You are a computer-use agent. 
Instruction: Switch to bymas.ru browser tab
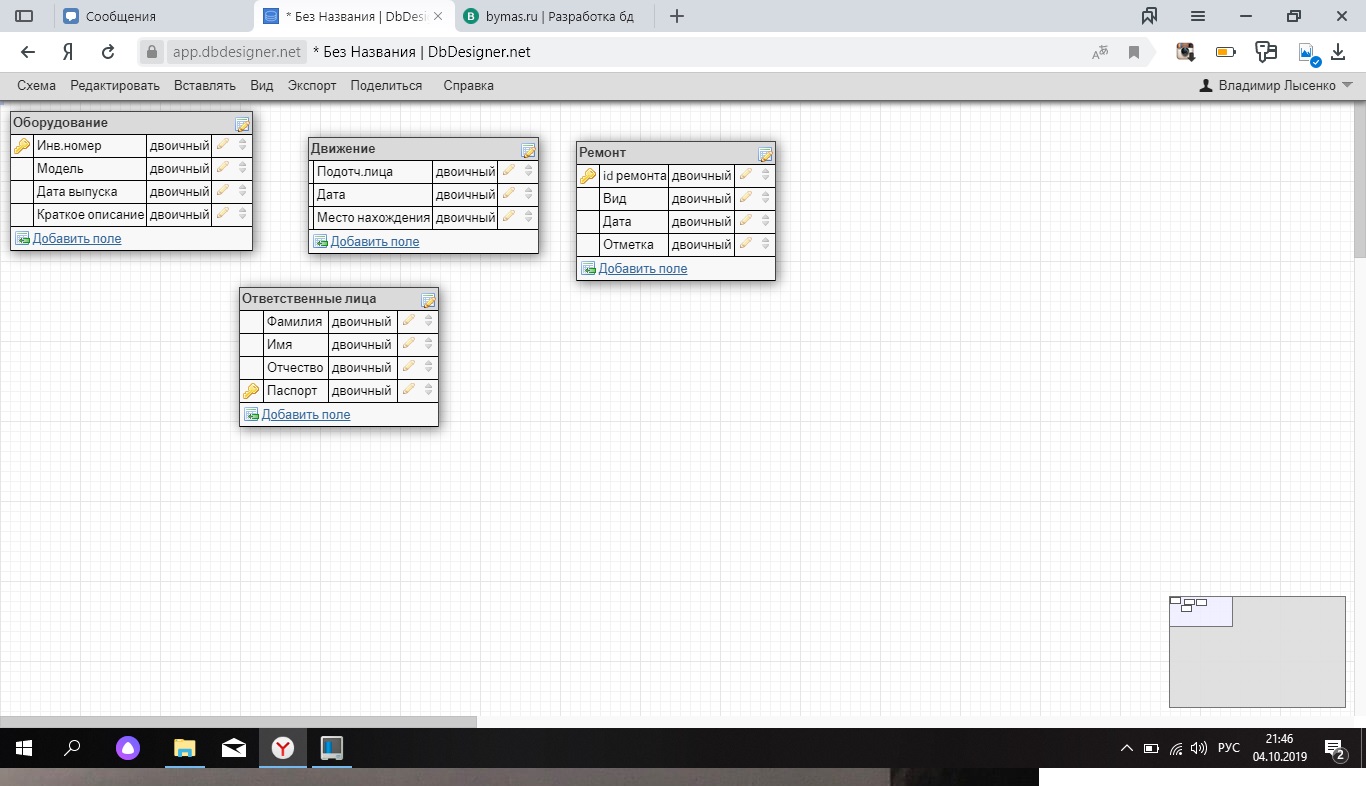click(x=556, y=16)
